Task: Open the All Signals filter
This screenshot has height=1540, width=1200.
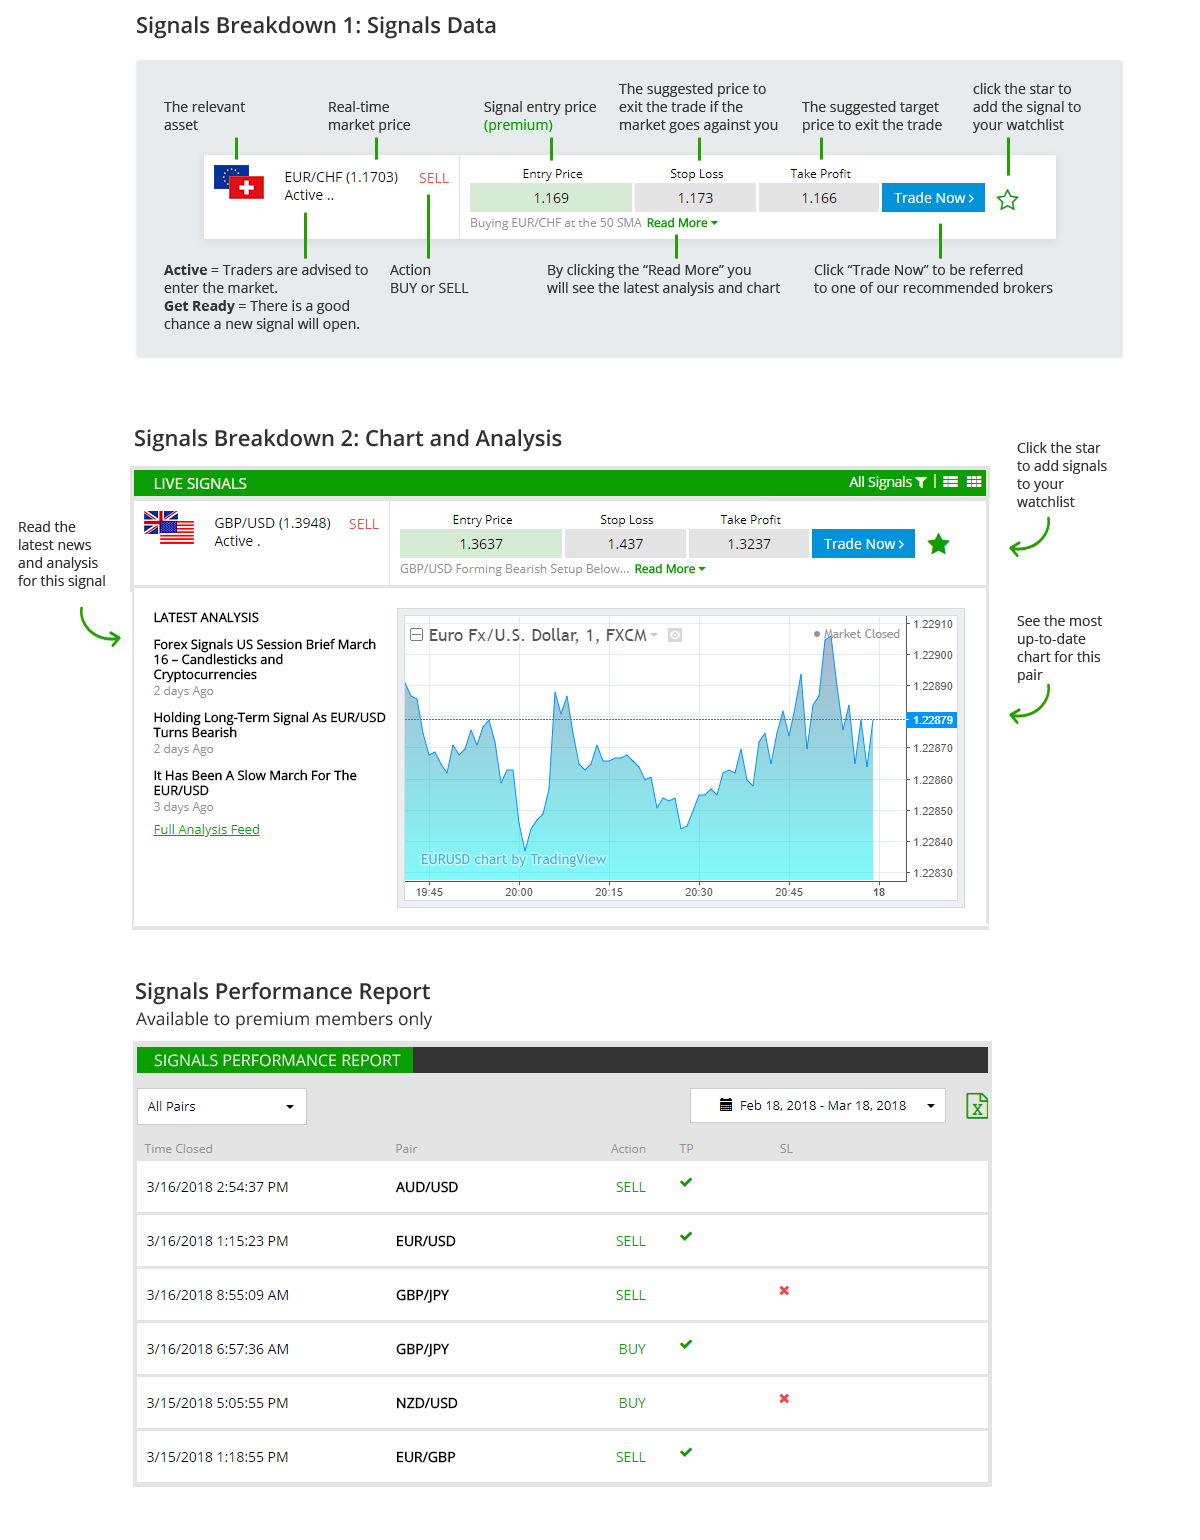Action: (887, 482)
